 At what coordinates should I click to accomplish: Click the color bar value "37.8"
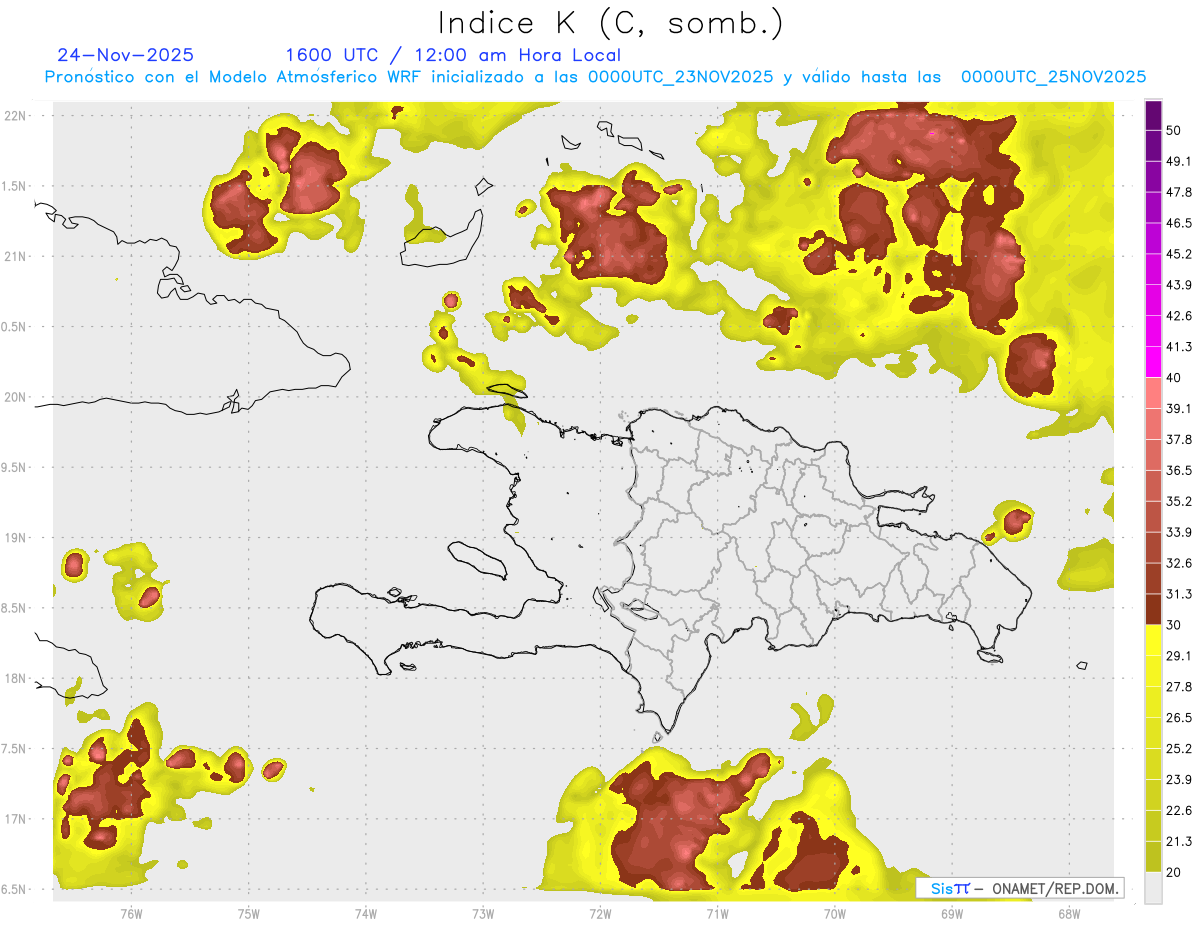(x=1179, y=440)
